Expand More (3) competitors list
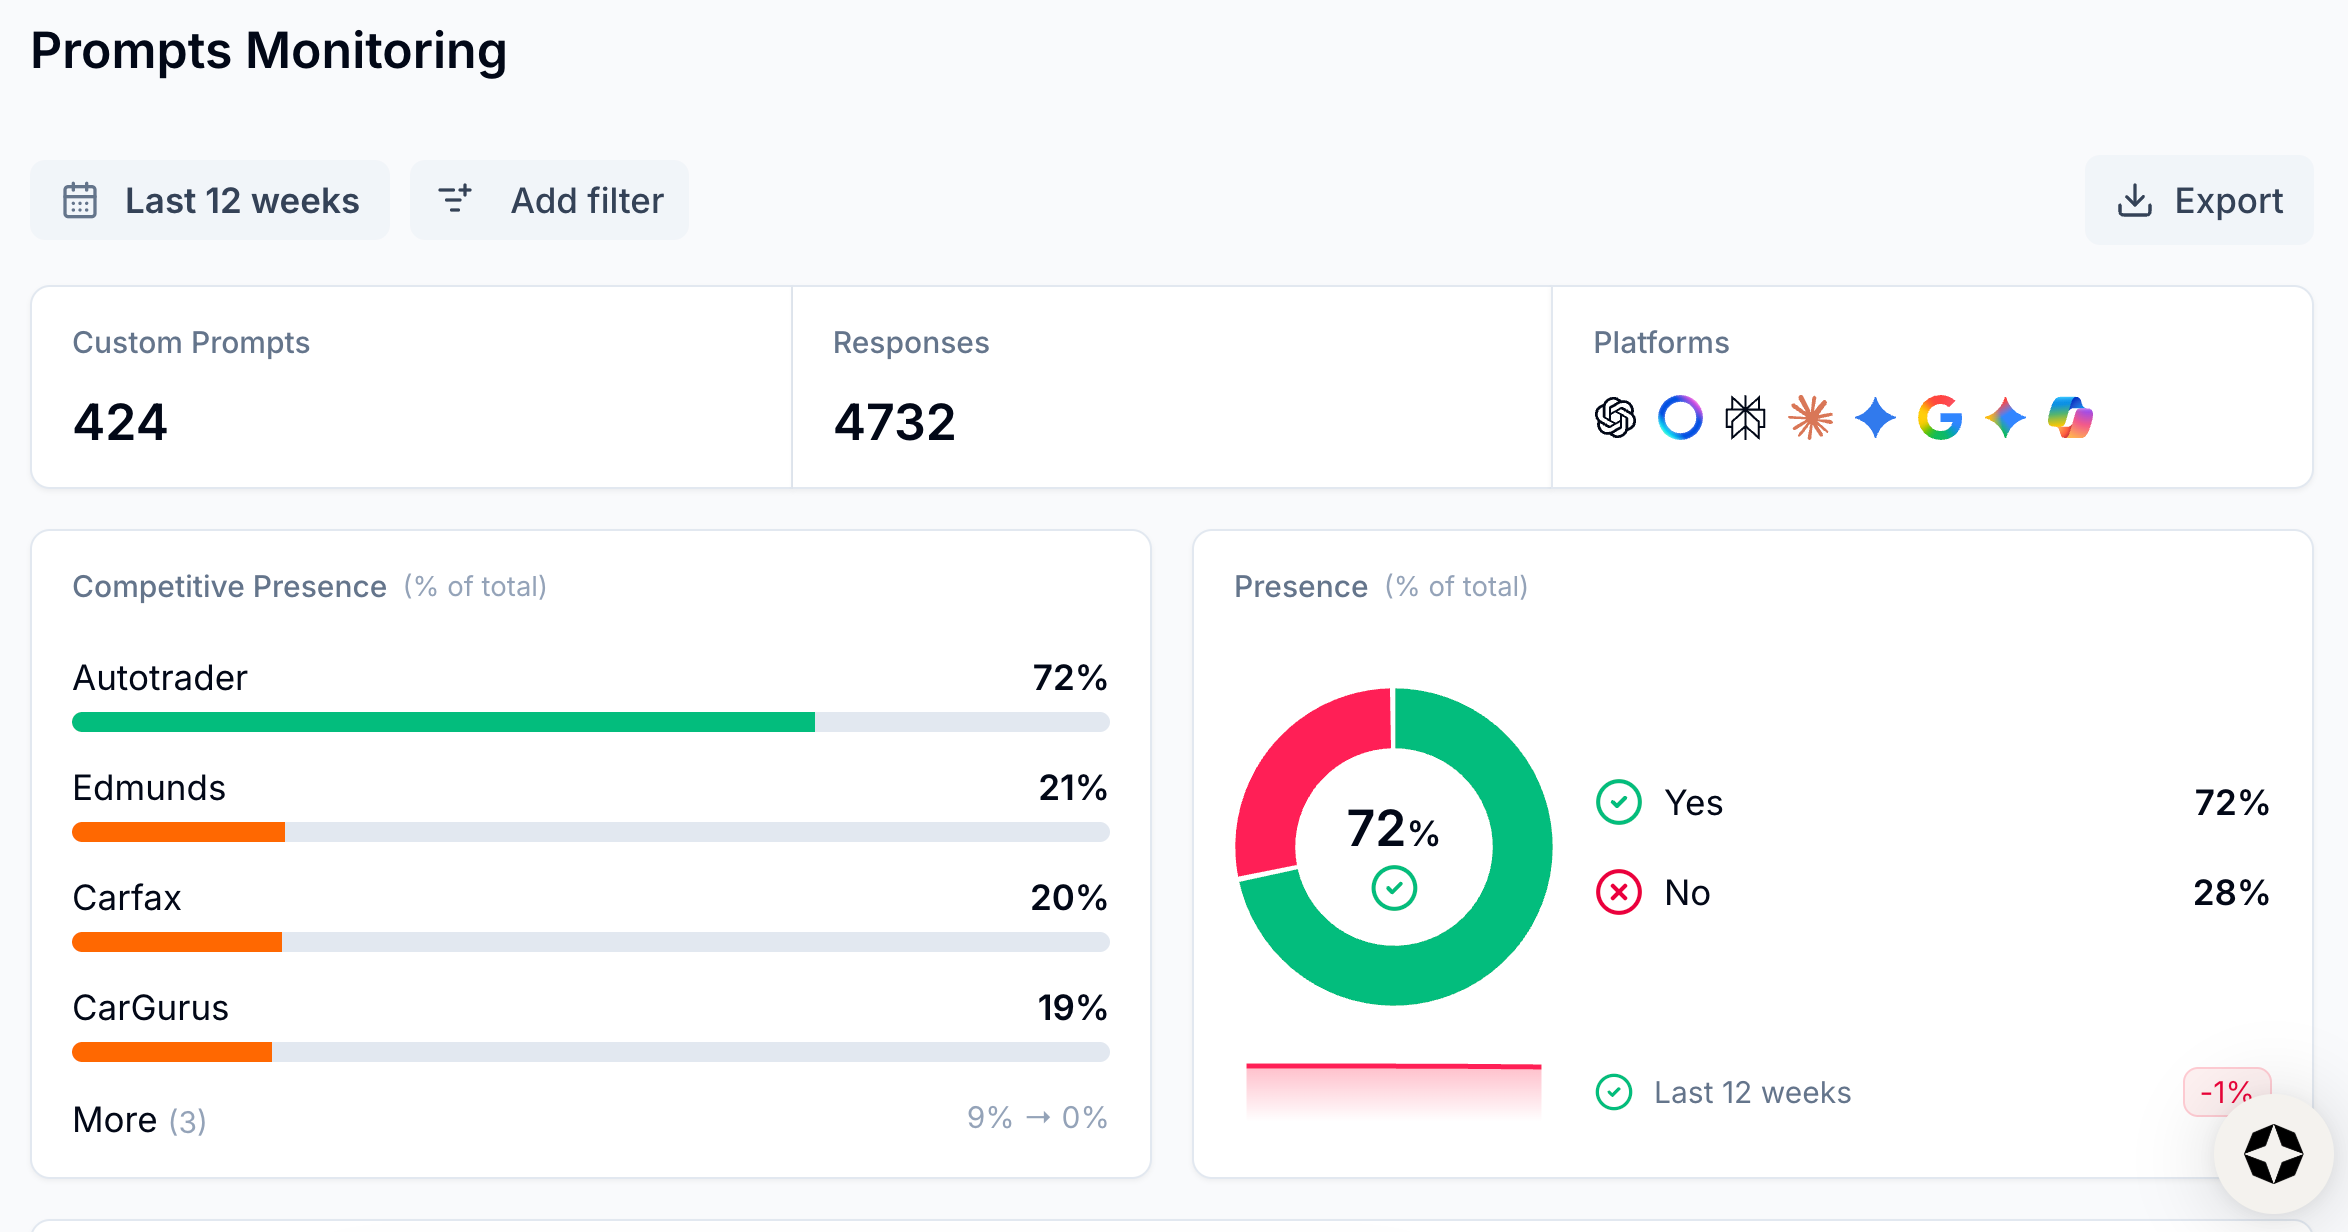Screen dimensions: 2348x1232 (x=139, y=1119)
